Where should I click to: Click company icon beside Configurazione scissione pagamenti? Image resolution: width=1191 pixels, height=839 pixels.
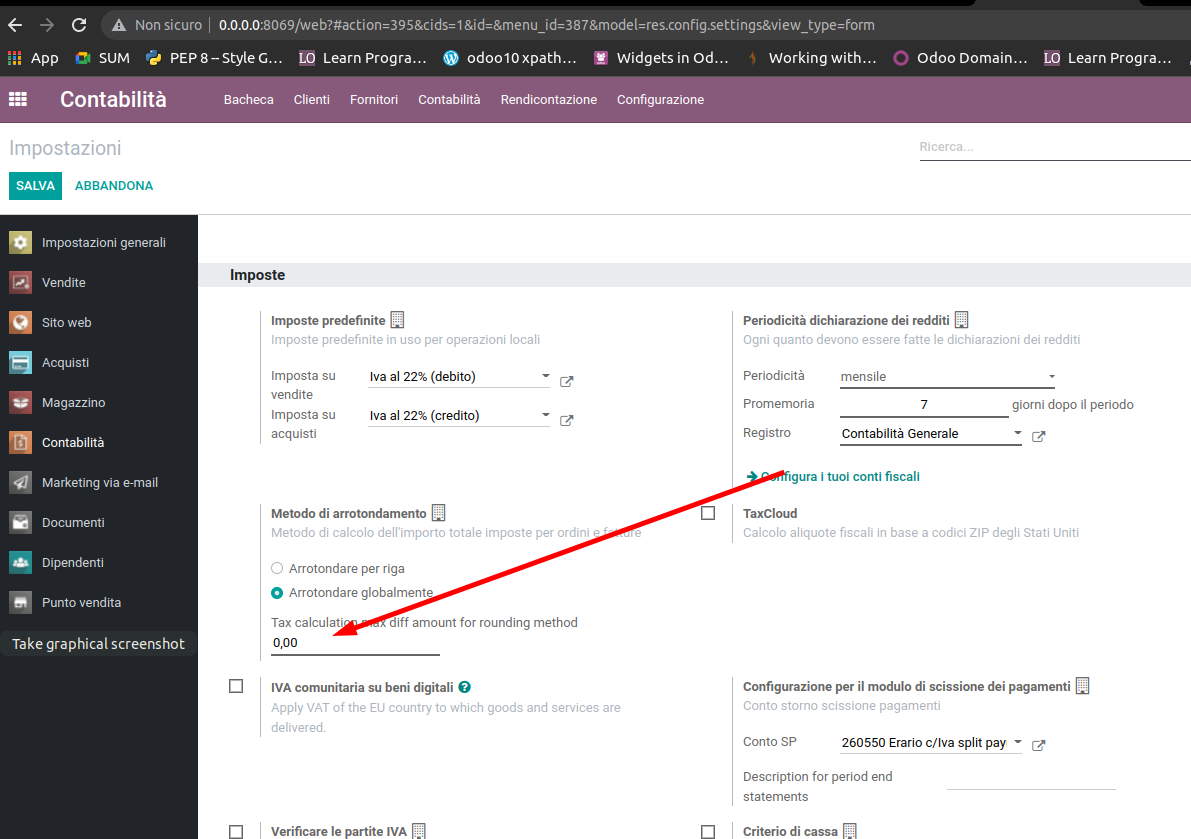coord(1083,686)
